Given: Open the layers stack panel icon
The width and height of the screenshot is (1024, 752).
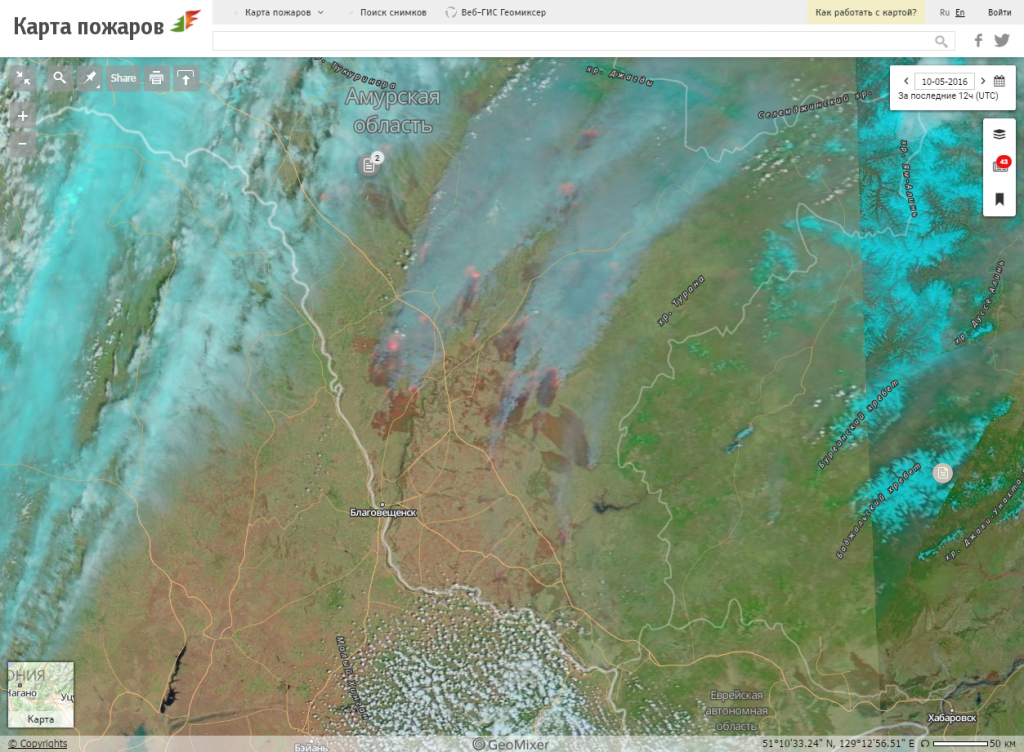Looking at the screenshot, I should (x=999, y=134).
